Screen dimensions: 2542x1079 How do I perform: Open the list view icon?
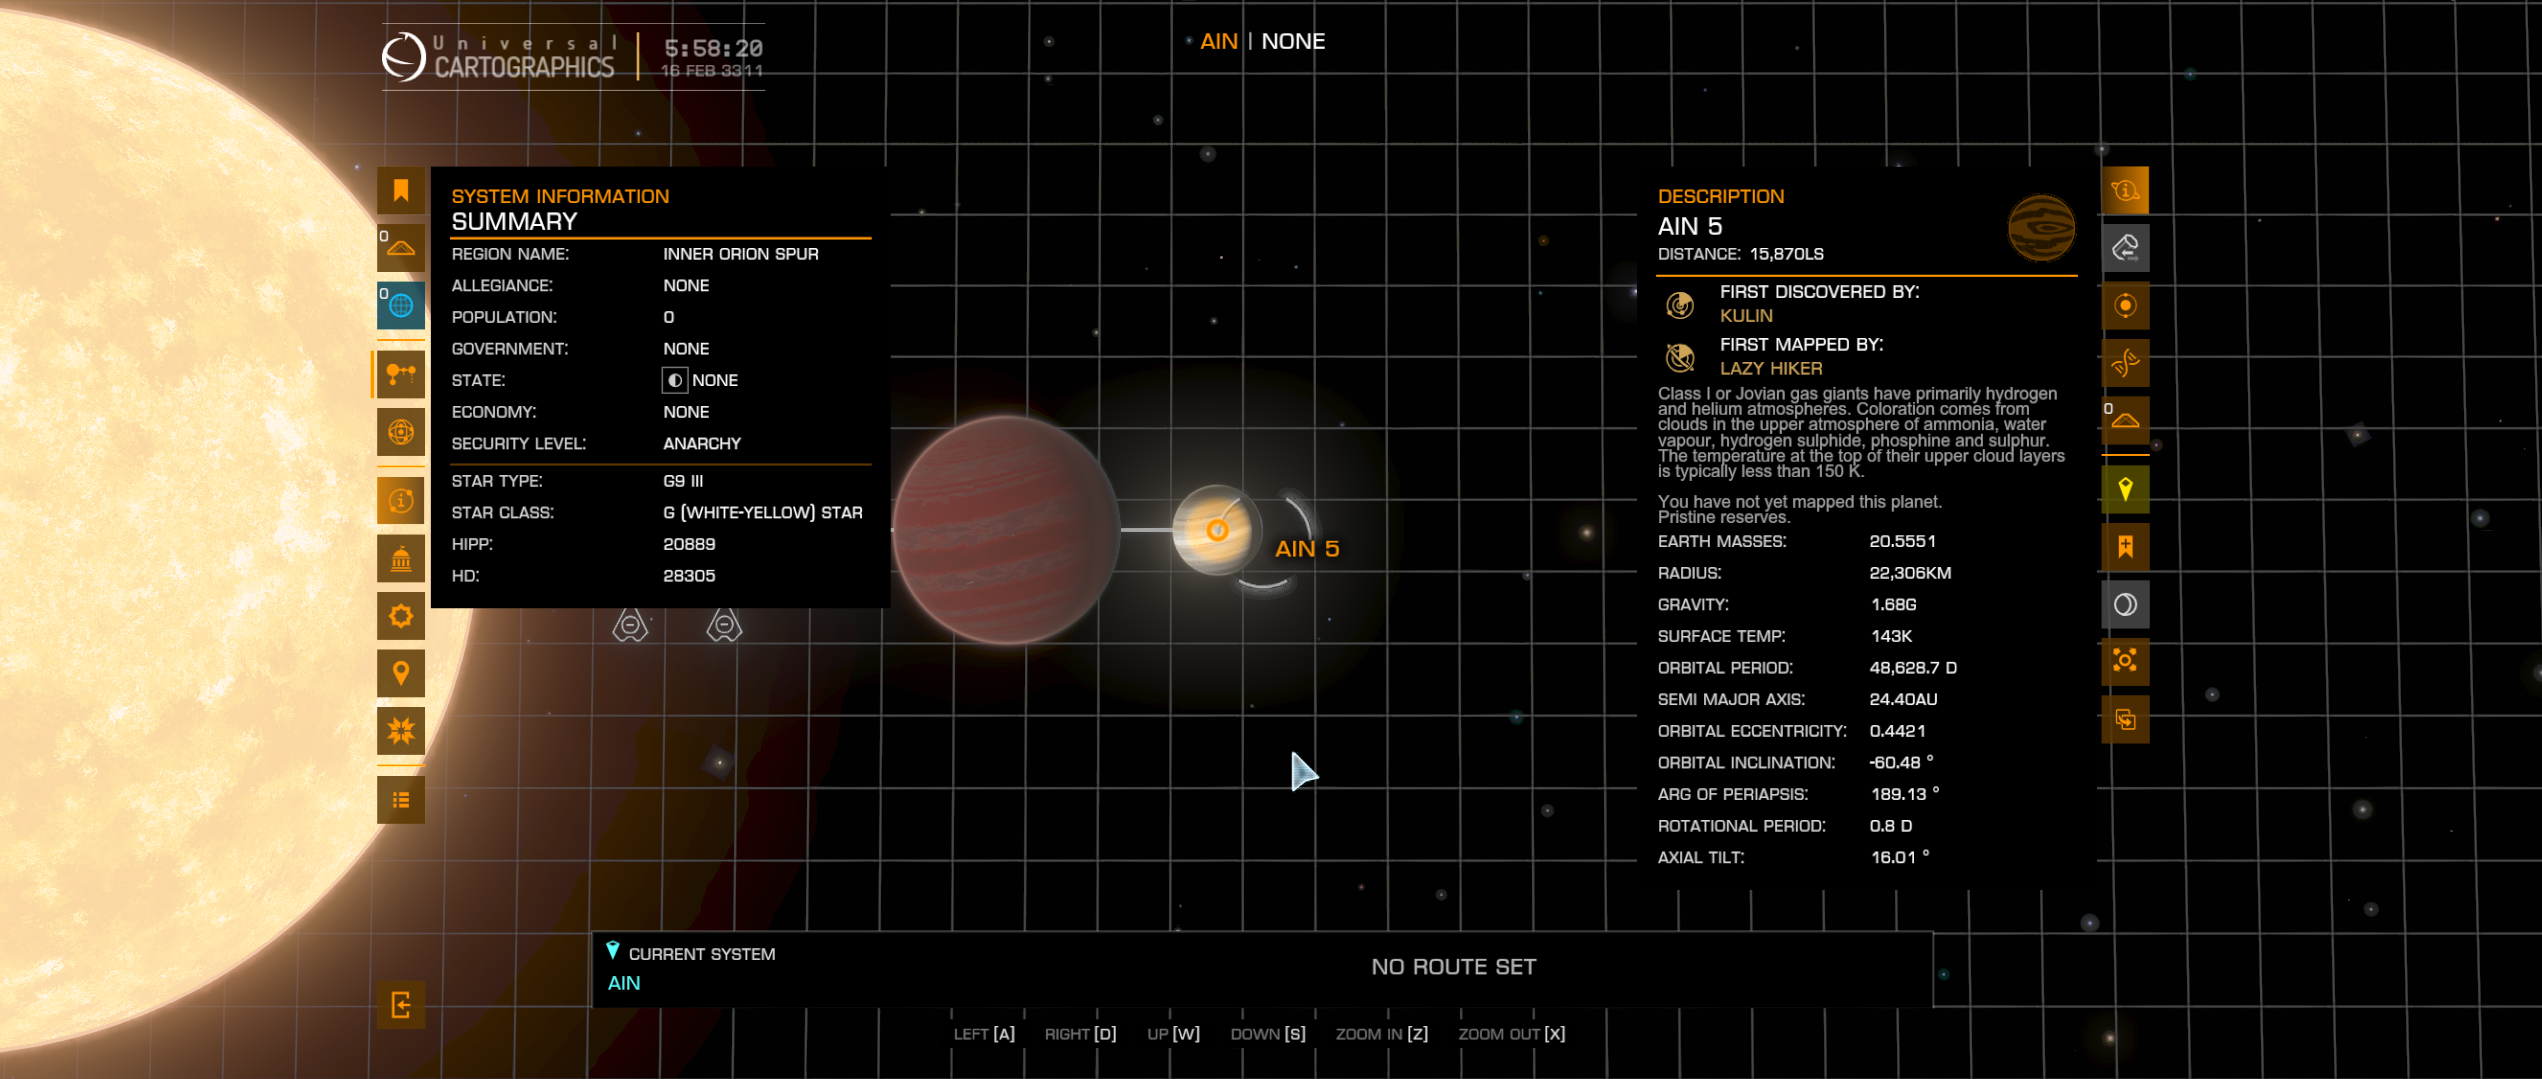point(401,800)
